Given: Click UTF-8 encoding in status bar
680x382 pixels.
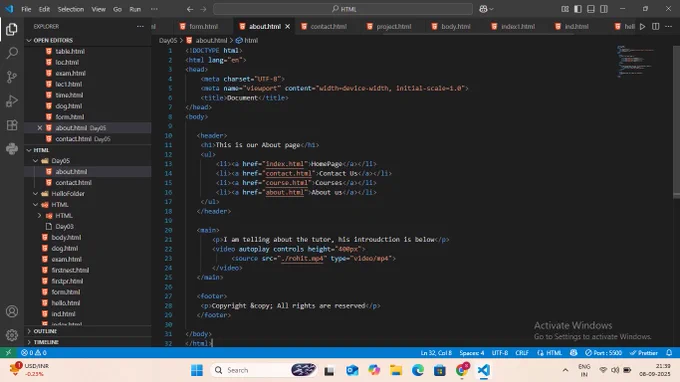Looking at the screenshot, I should click(500, 353).
